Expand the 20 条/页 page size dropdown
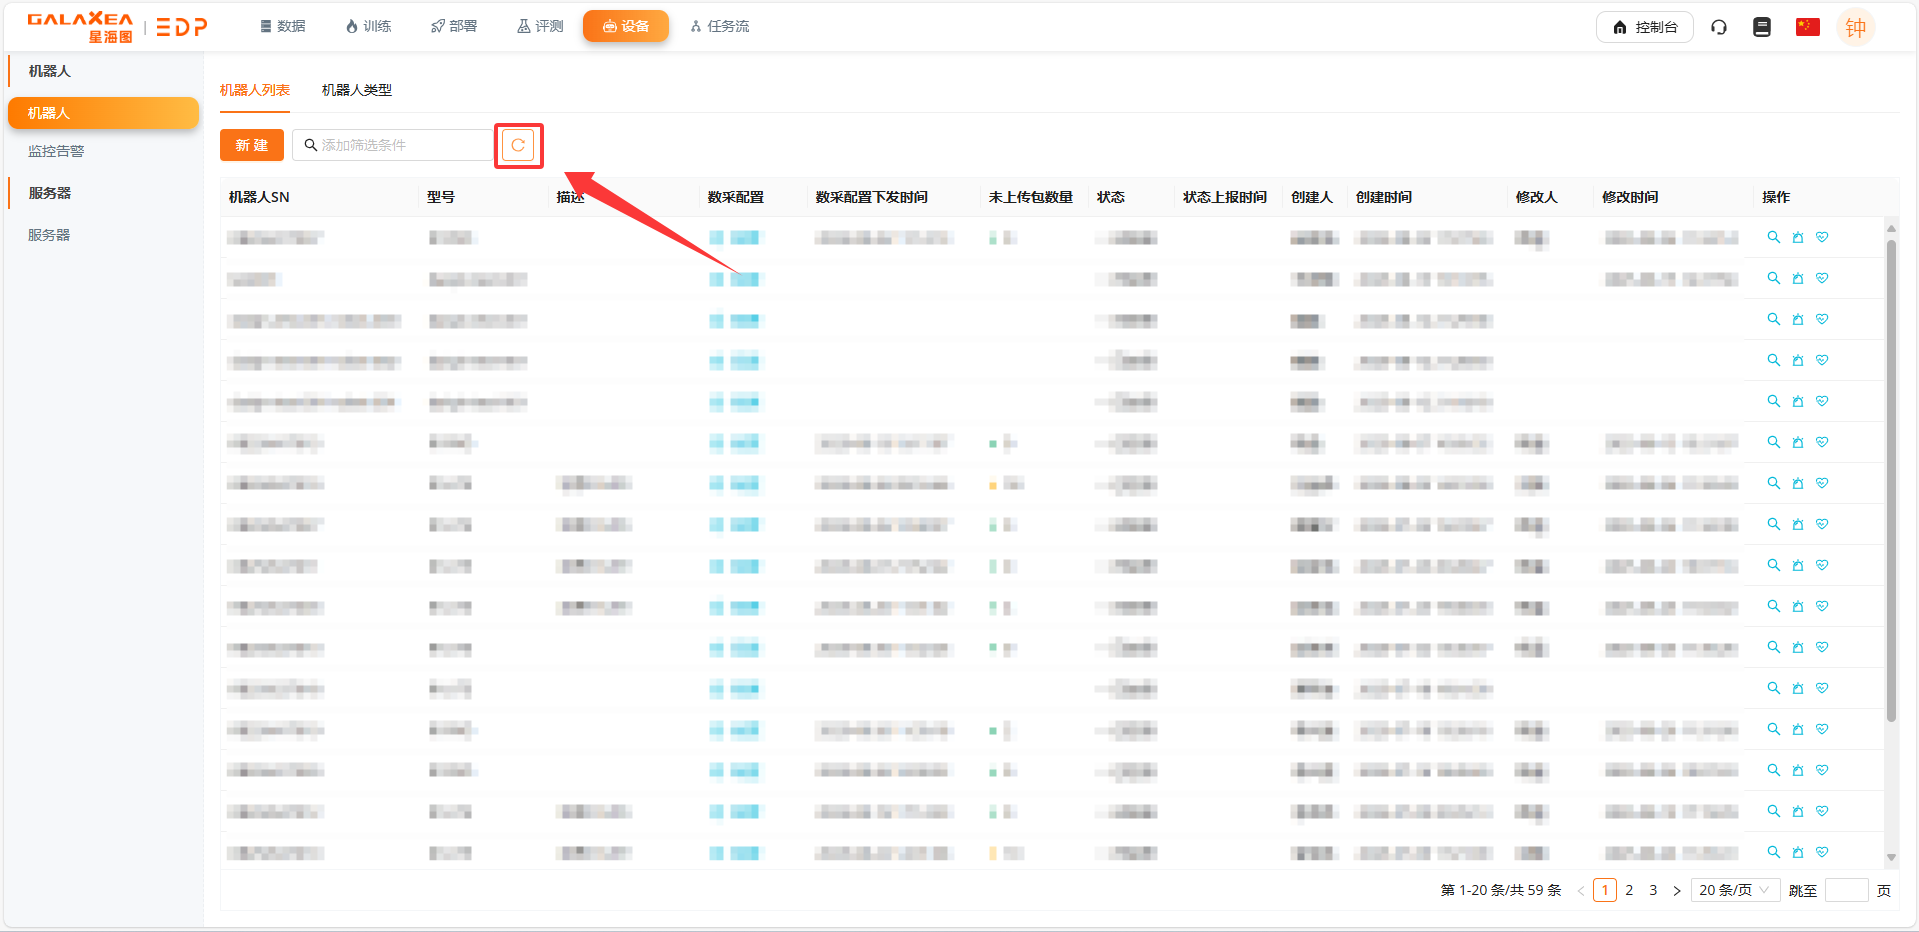 (x=1734, y=890)
